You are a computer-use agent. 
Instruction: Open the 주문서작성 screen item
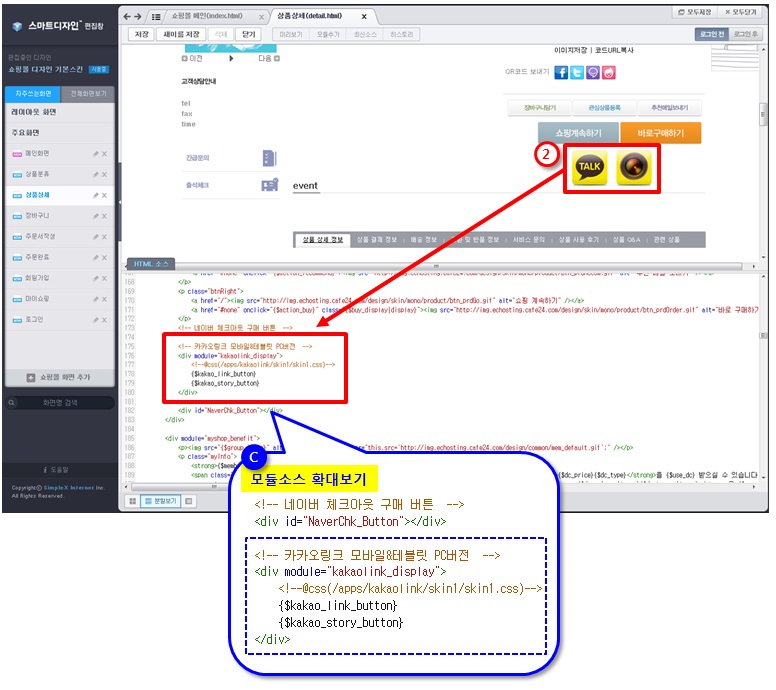tap(40, 237)
